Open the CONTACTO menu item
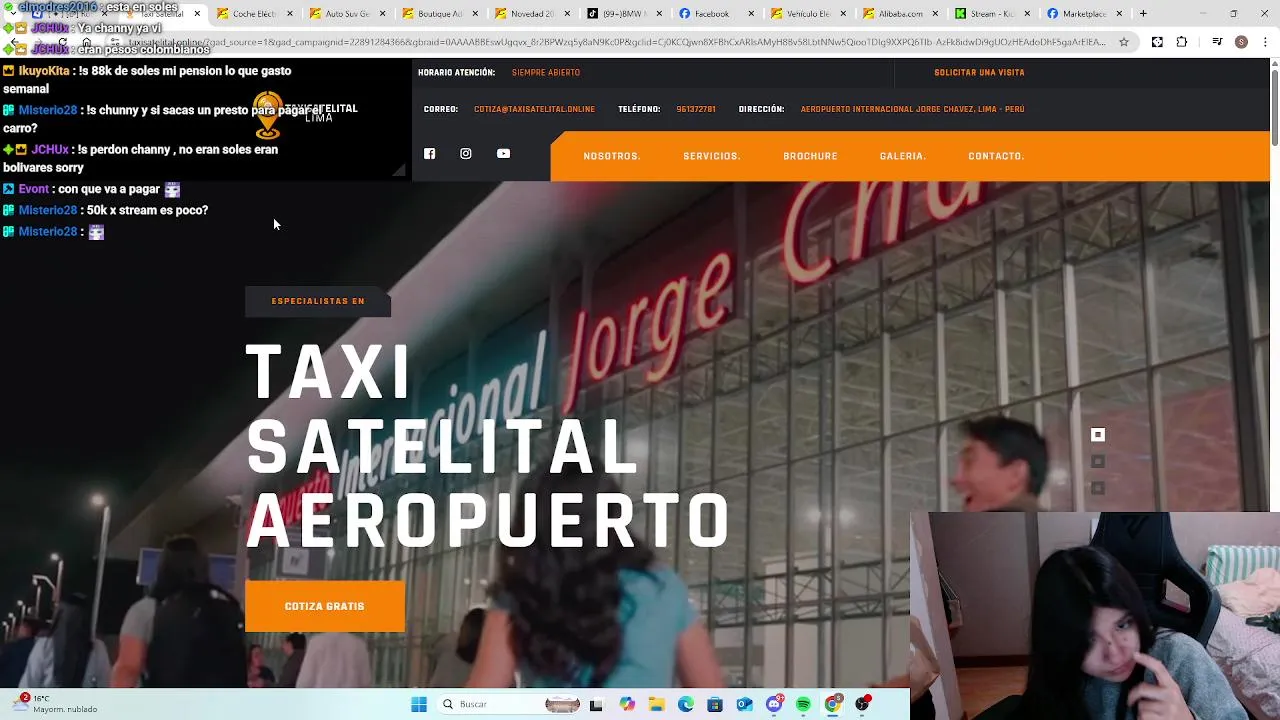Screen dimensions: 1280x720 click(996, 156)
